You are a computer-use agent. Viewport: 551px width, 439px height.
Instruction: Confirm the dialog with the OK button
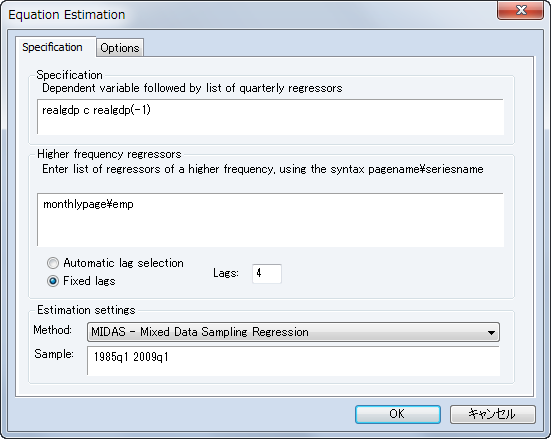398,414
